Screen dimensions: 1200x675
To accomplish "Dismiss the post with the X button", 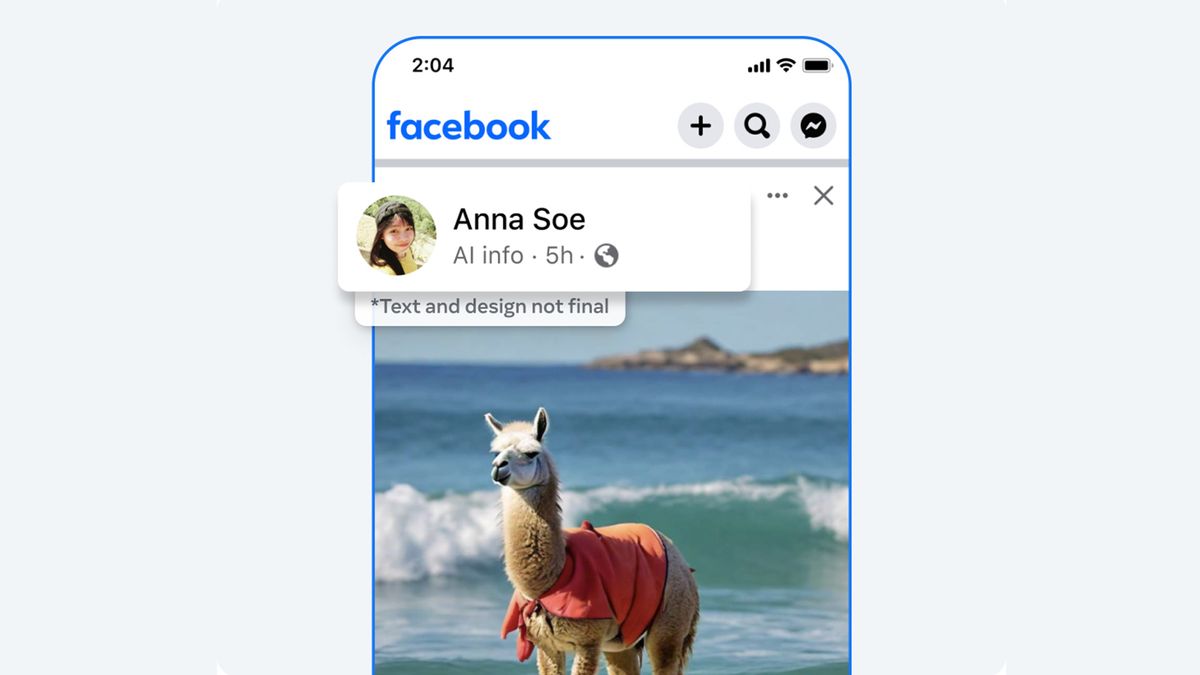I will point(823,195).
